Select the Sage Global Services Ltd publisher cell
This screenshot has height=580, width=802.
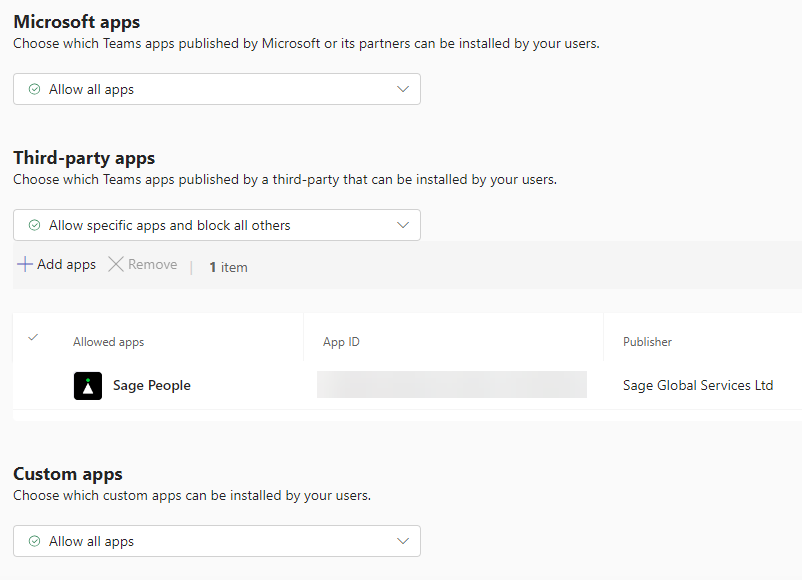698,386
